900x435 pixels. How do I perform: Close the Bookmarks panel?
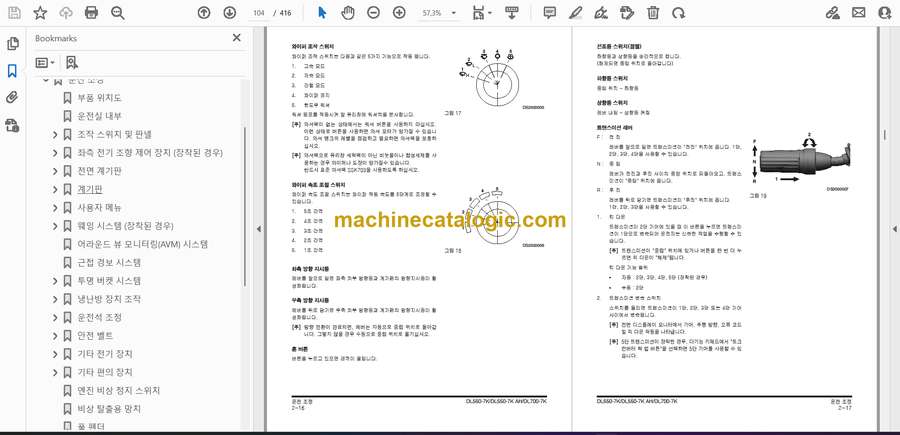coord(236,38)
